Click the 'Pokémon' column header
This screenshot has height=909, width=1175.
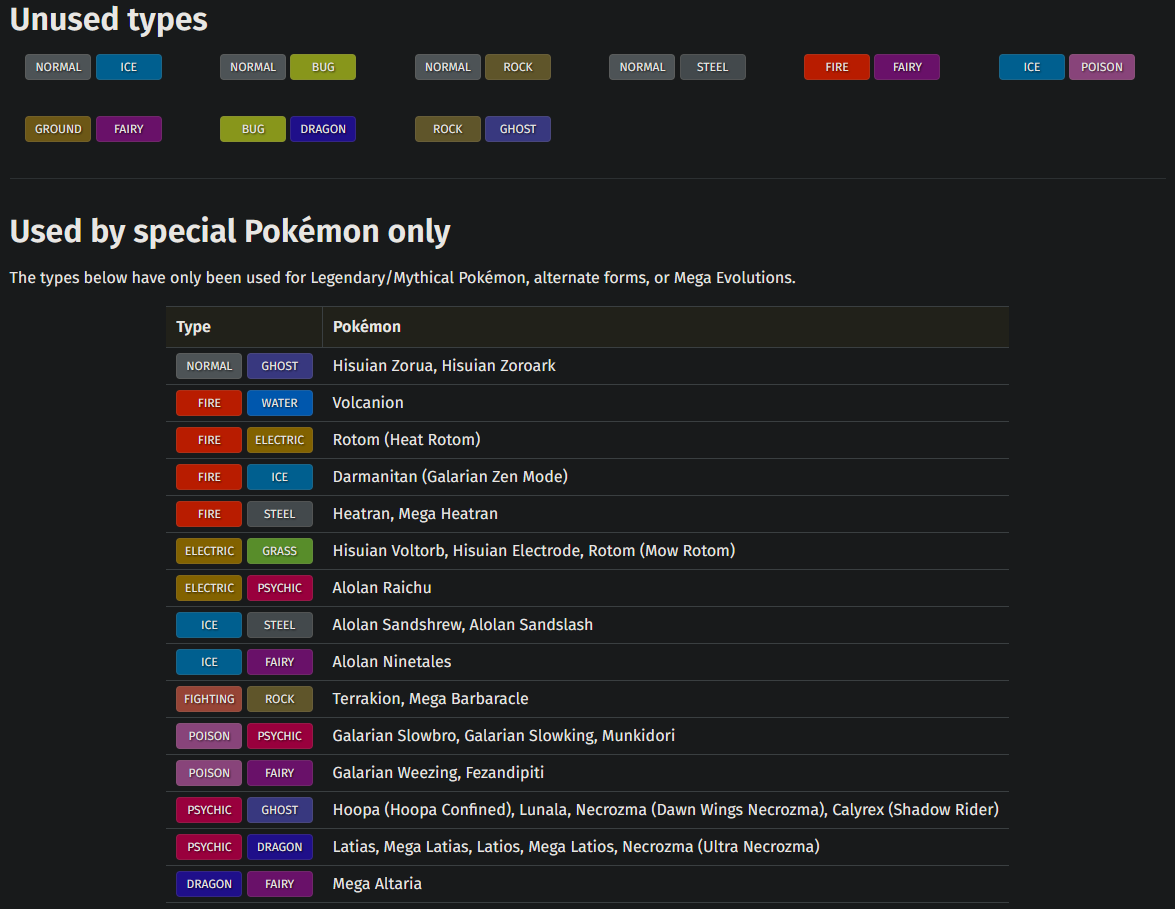(665, 327)
